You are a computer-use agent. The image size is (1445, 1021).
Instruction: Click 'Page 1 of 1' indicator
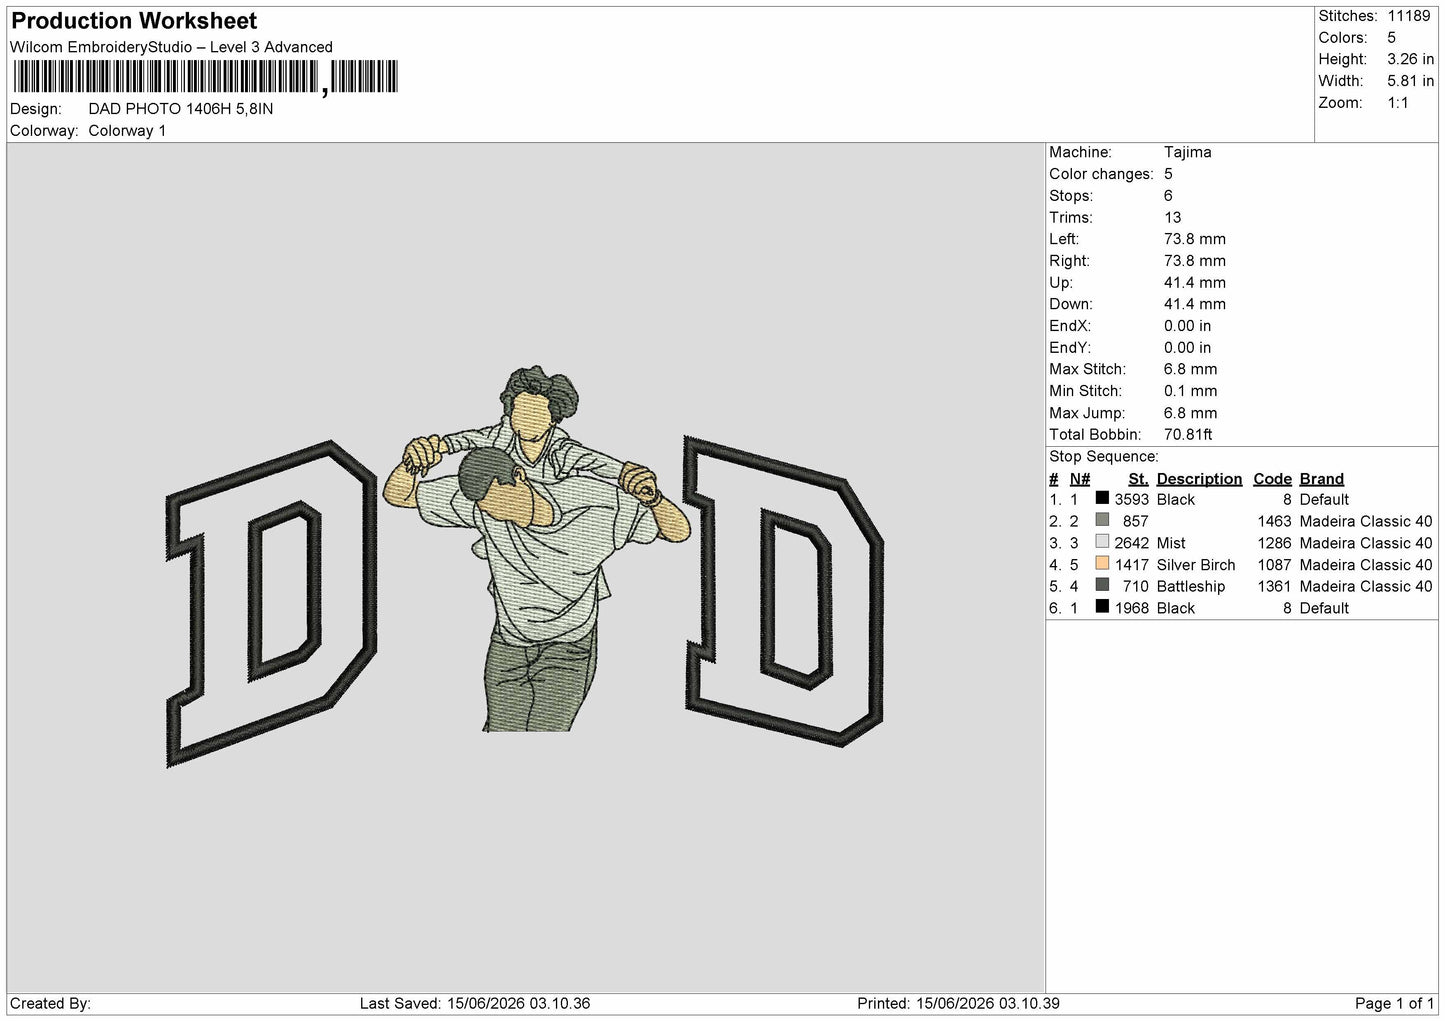pos(1394,1003)
